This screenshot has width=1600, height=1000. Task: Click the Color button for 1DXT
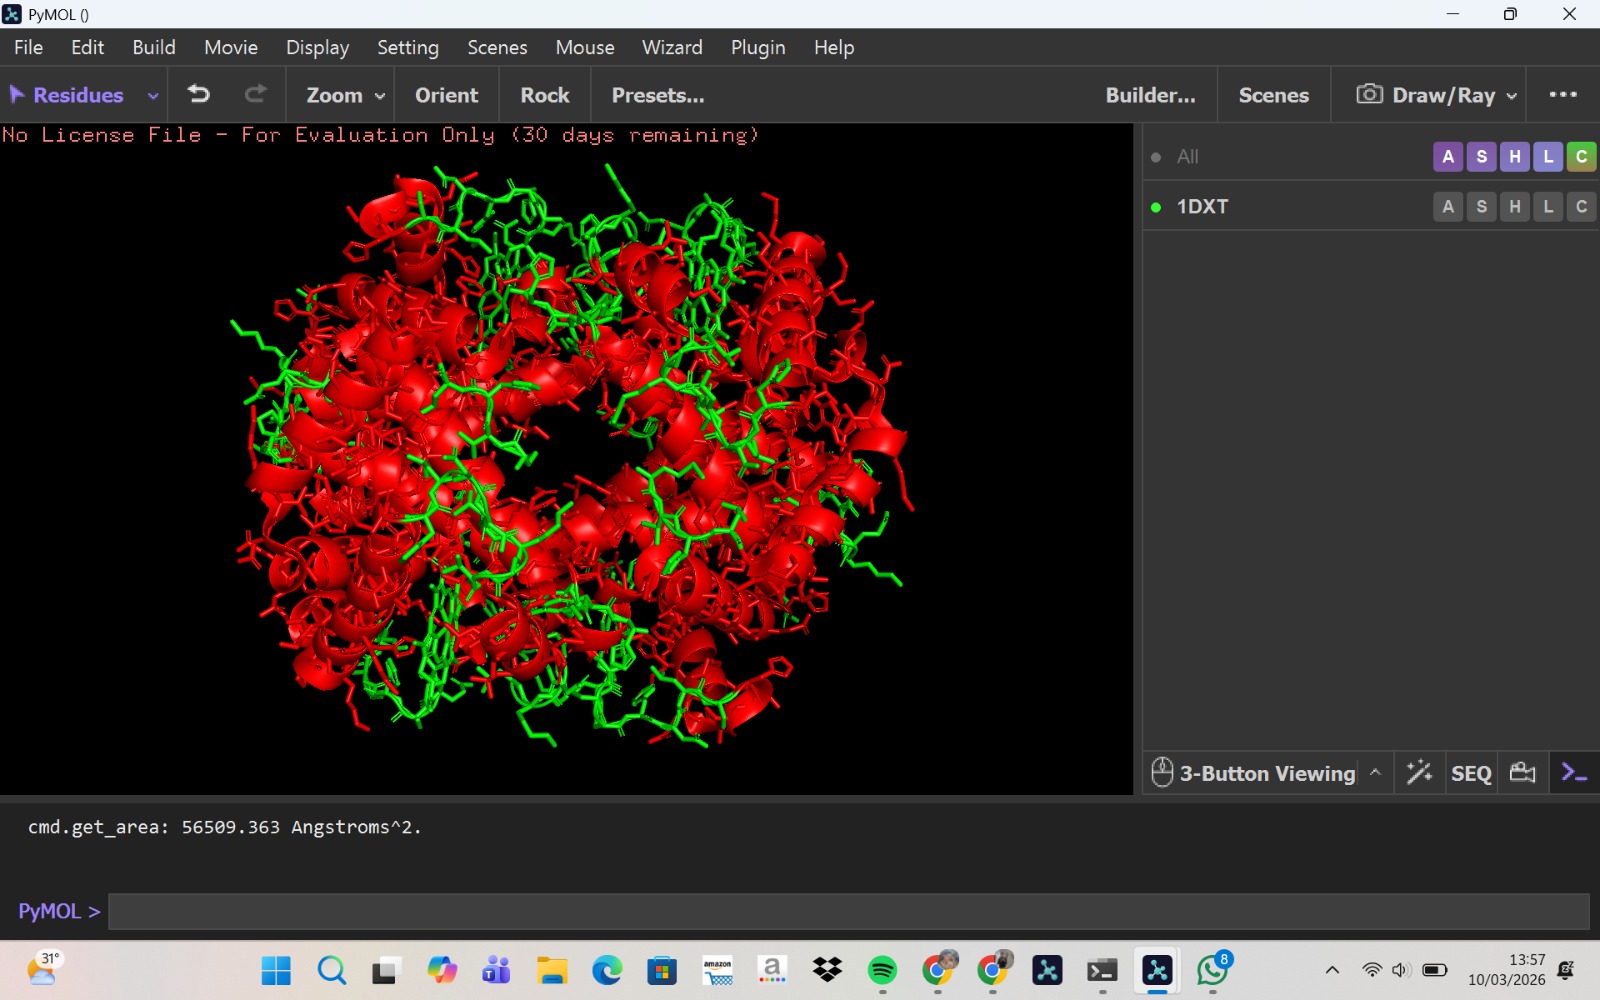(1581, 207)
